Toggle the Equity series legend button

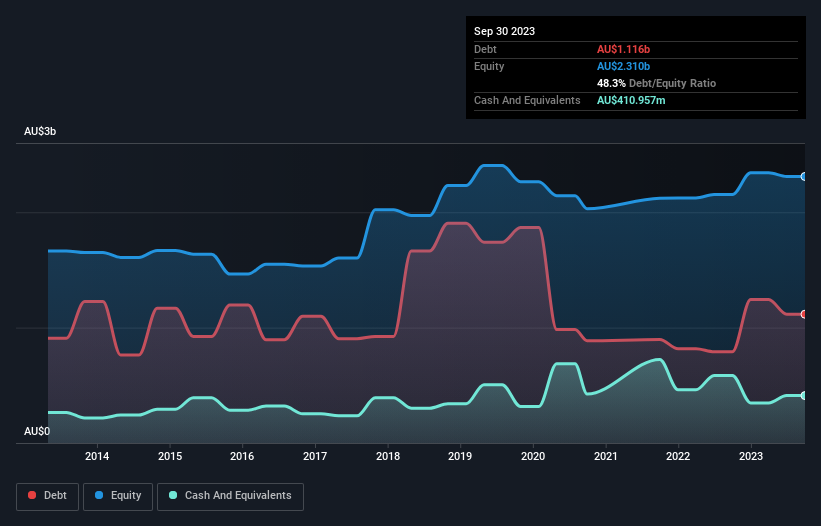(118, 496)
